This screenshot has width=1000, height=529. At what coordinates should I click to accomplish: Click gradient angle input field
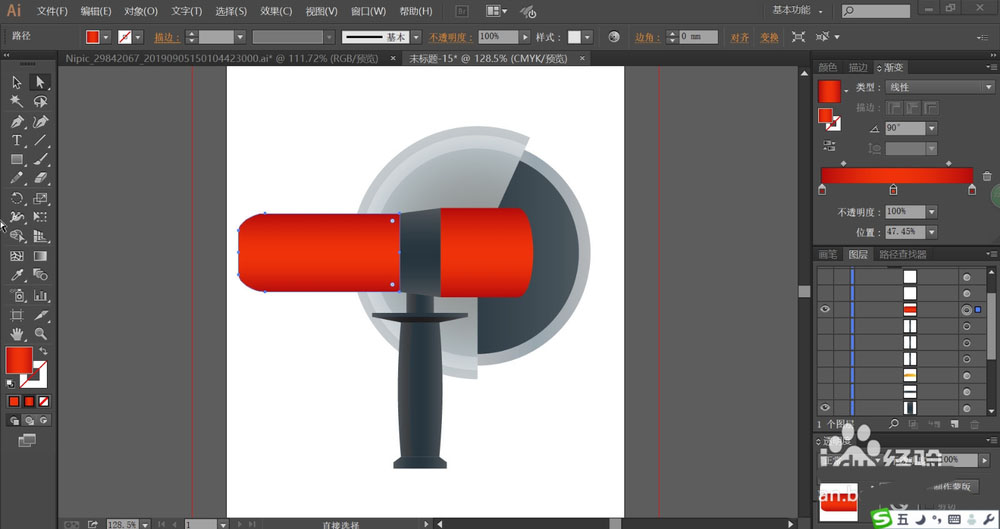tap(905, 128)
